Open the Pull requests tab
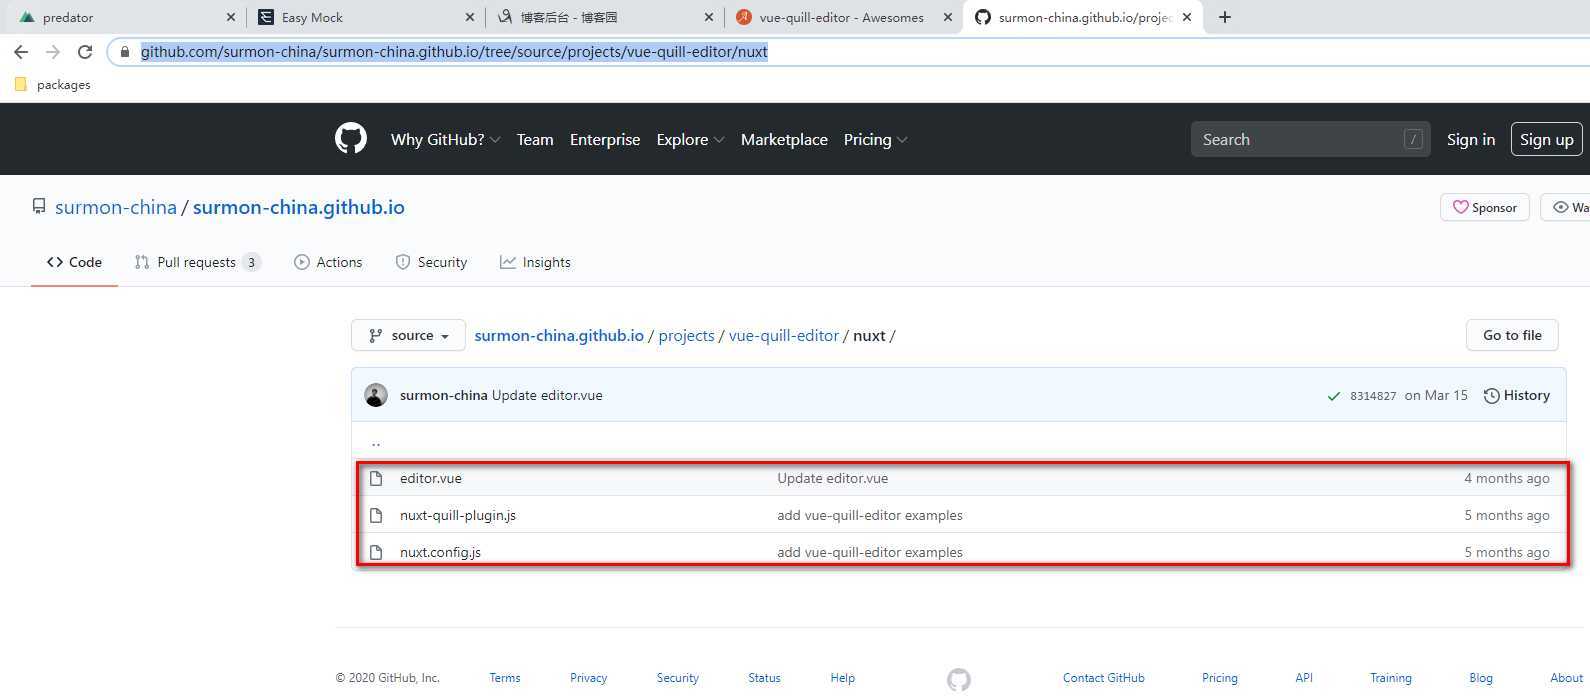 click(x=197, y=262)
